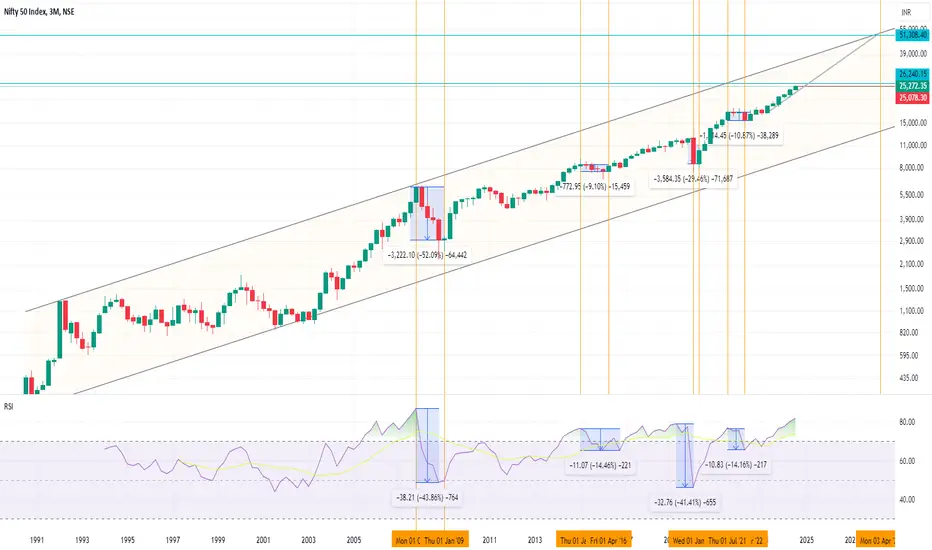Screen dimensions: 932x550
Task: Click the RSI indicator label
Action: [x=8, y=407]
